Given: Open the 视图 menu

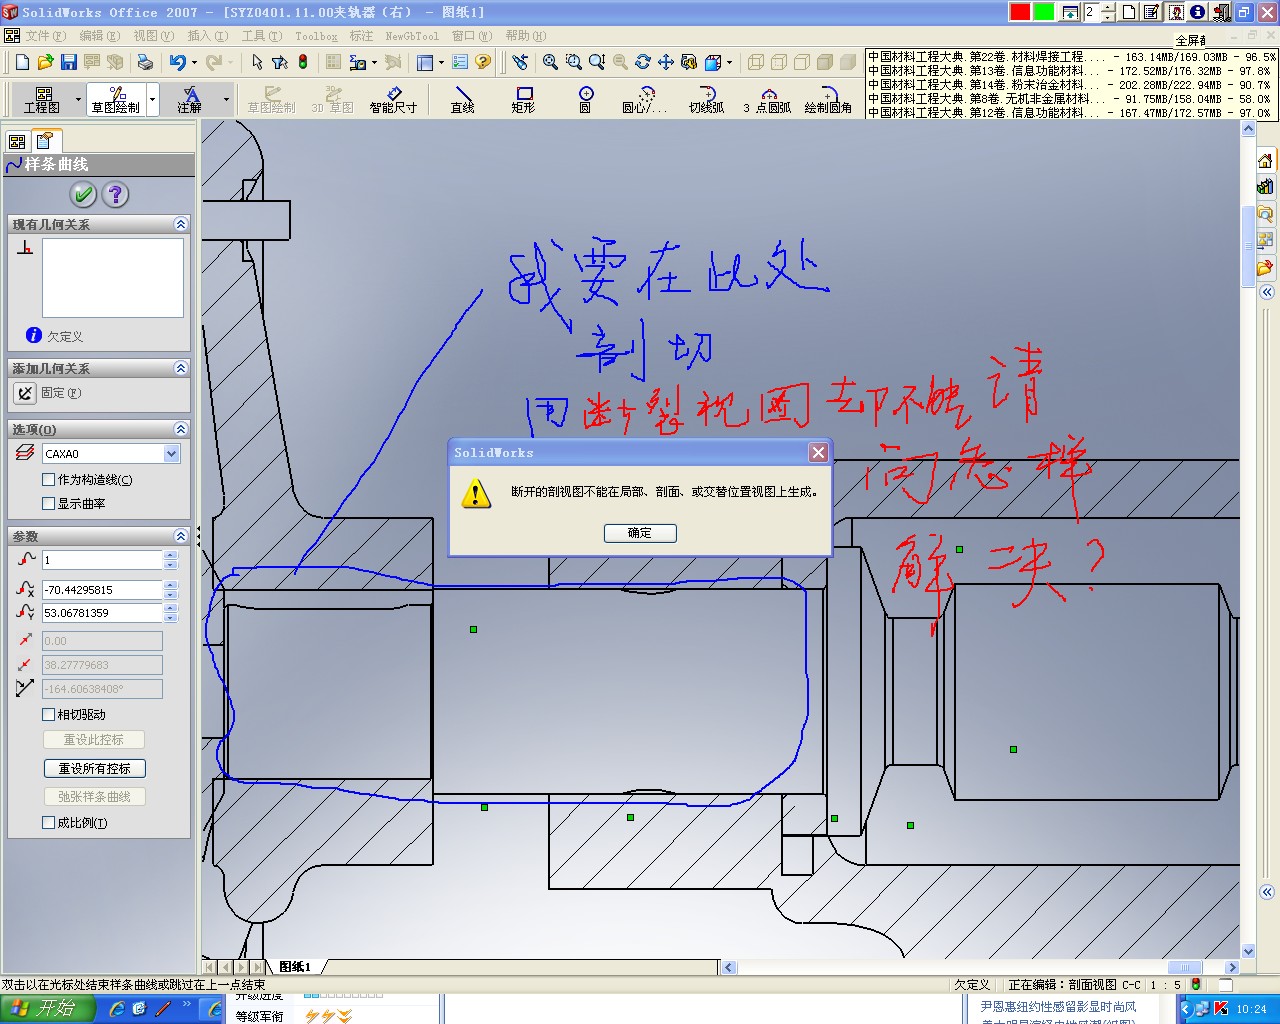Looking at the screenshot, I should coord(153,36).
